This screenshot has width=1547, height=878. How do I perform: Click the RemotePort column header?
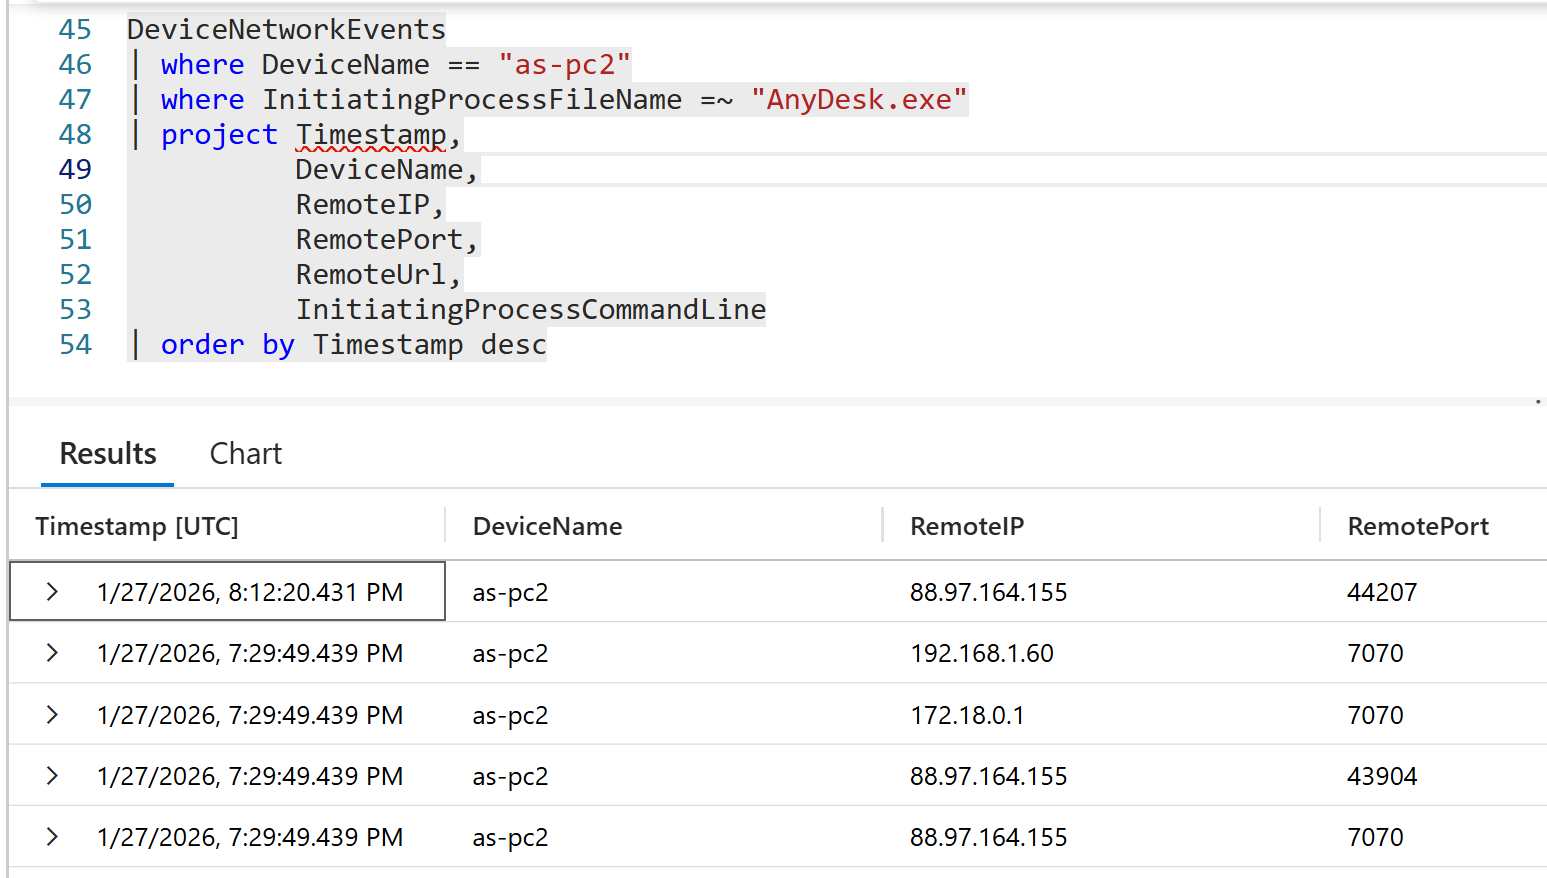(1417, 526)
